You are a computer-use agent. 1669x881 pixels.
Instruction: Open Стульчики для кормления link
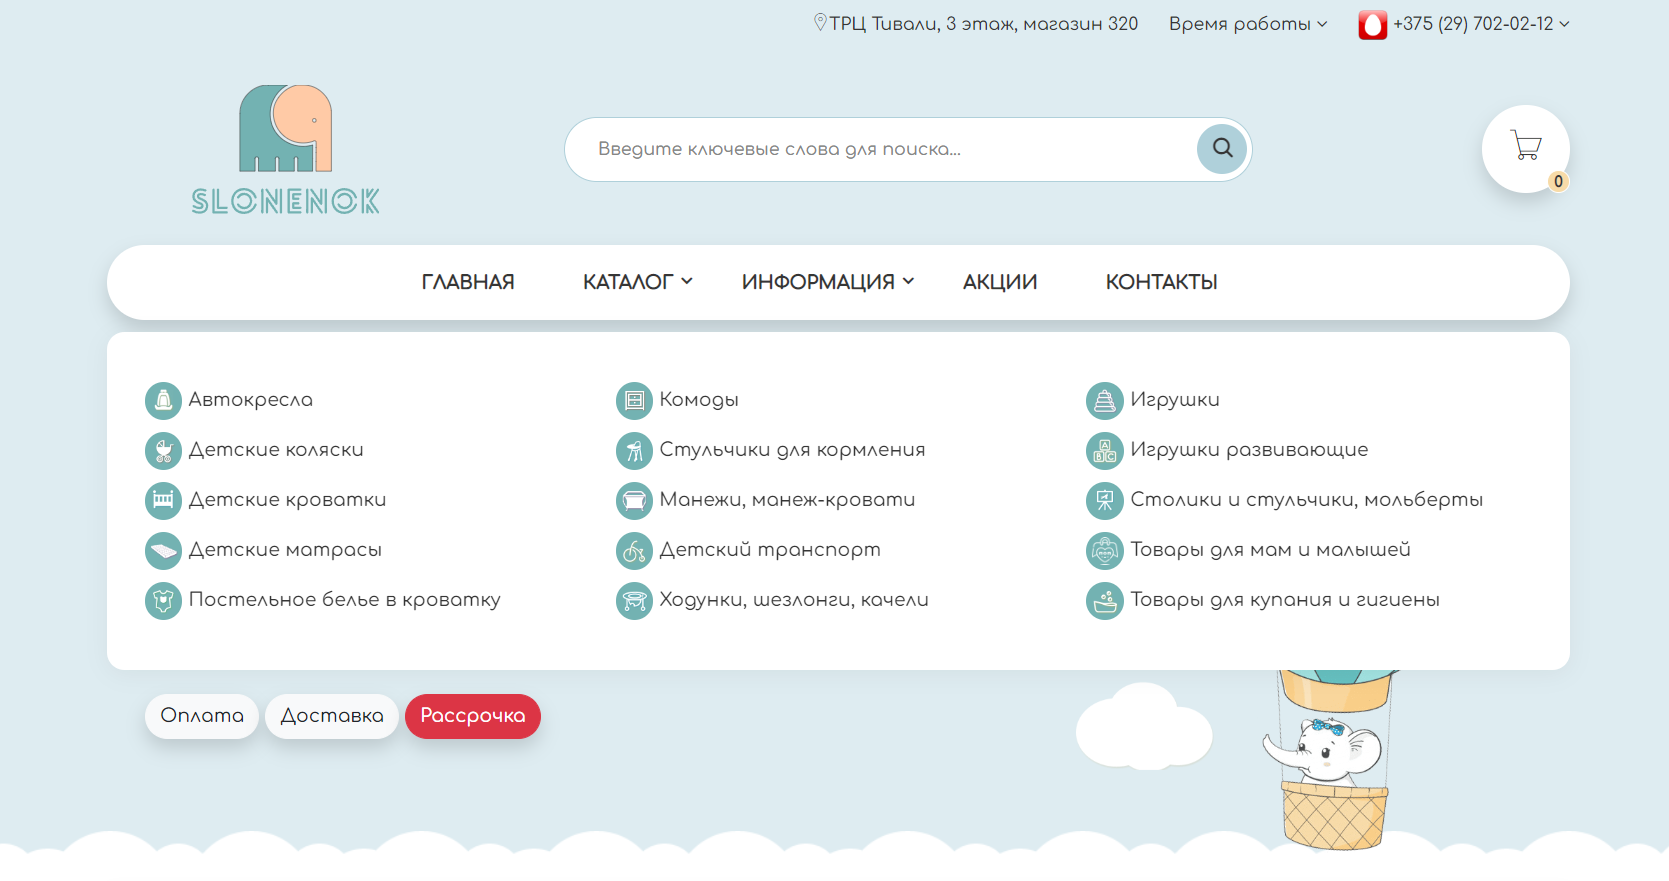coord(792,450)
